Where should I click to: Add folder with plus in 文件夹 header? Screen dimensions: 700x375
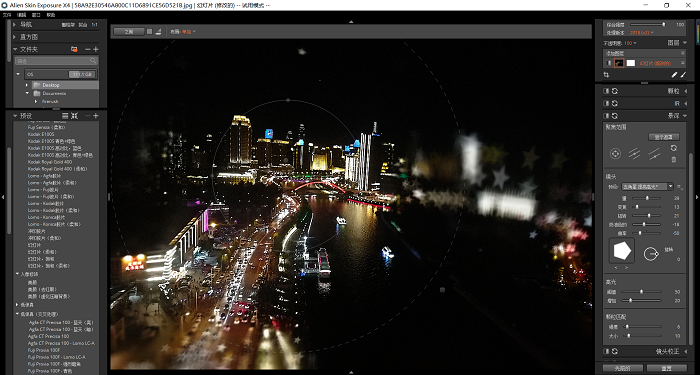click(x=96, y=49)
